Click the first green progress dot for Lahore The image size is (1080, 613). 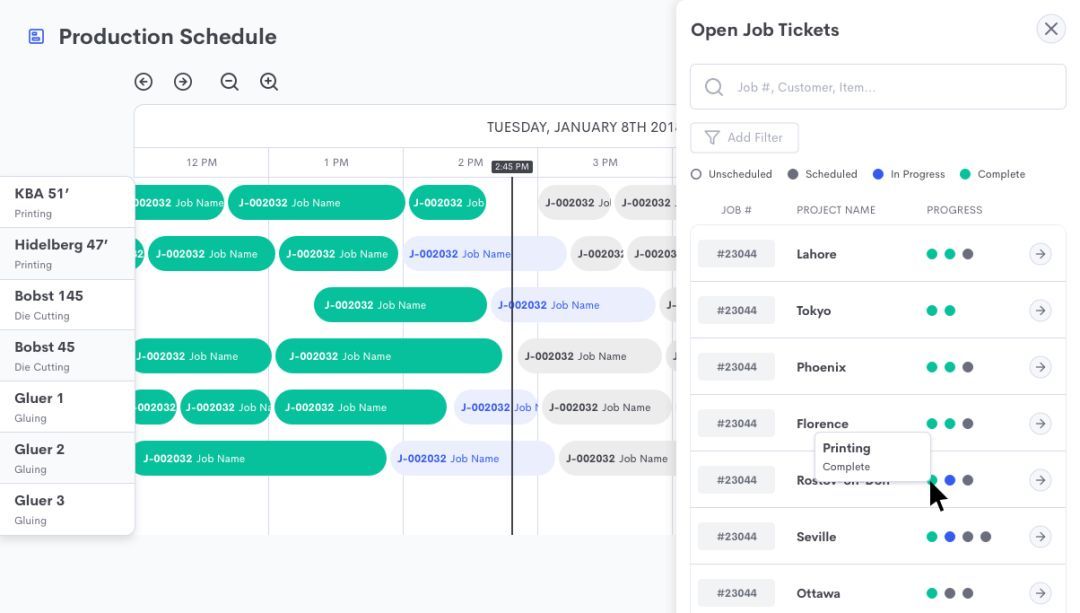(932, 254)
